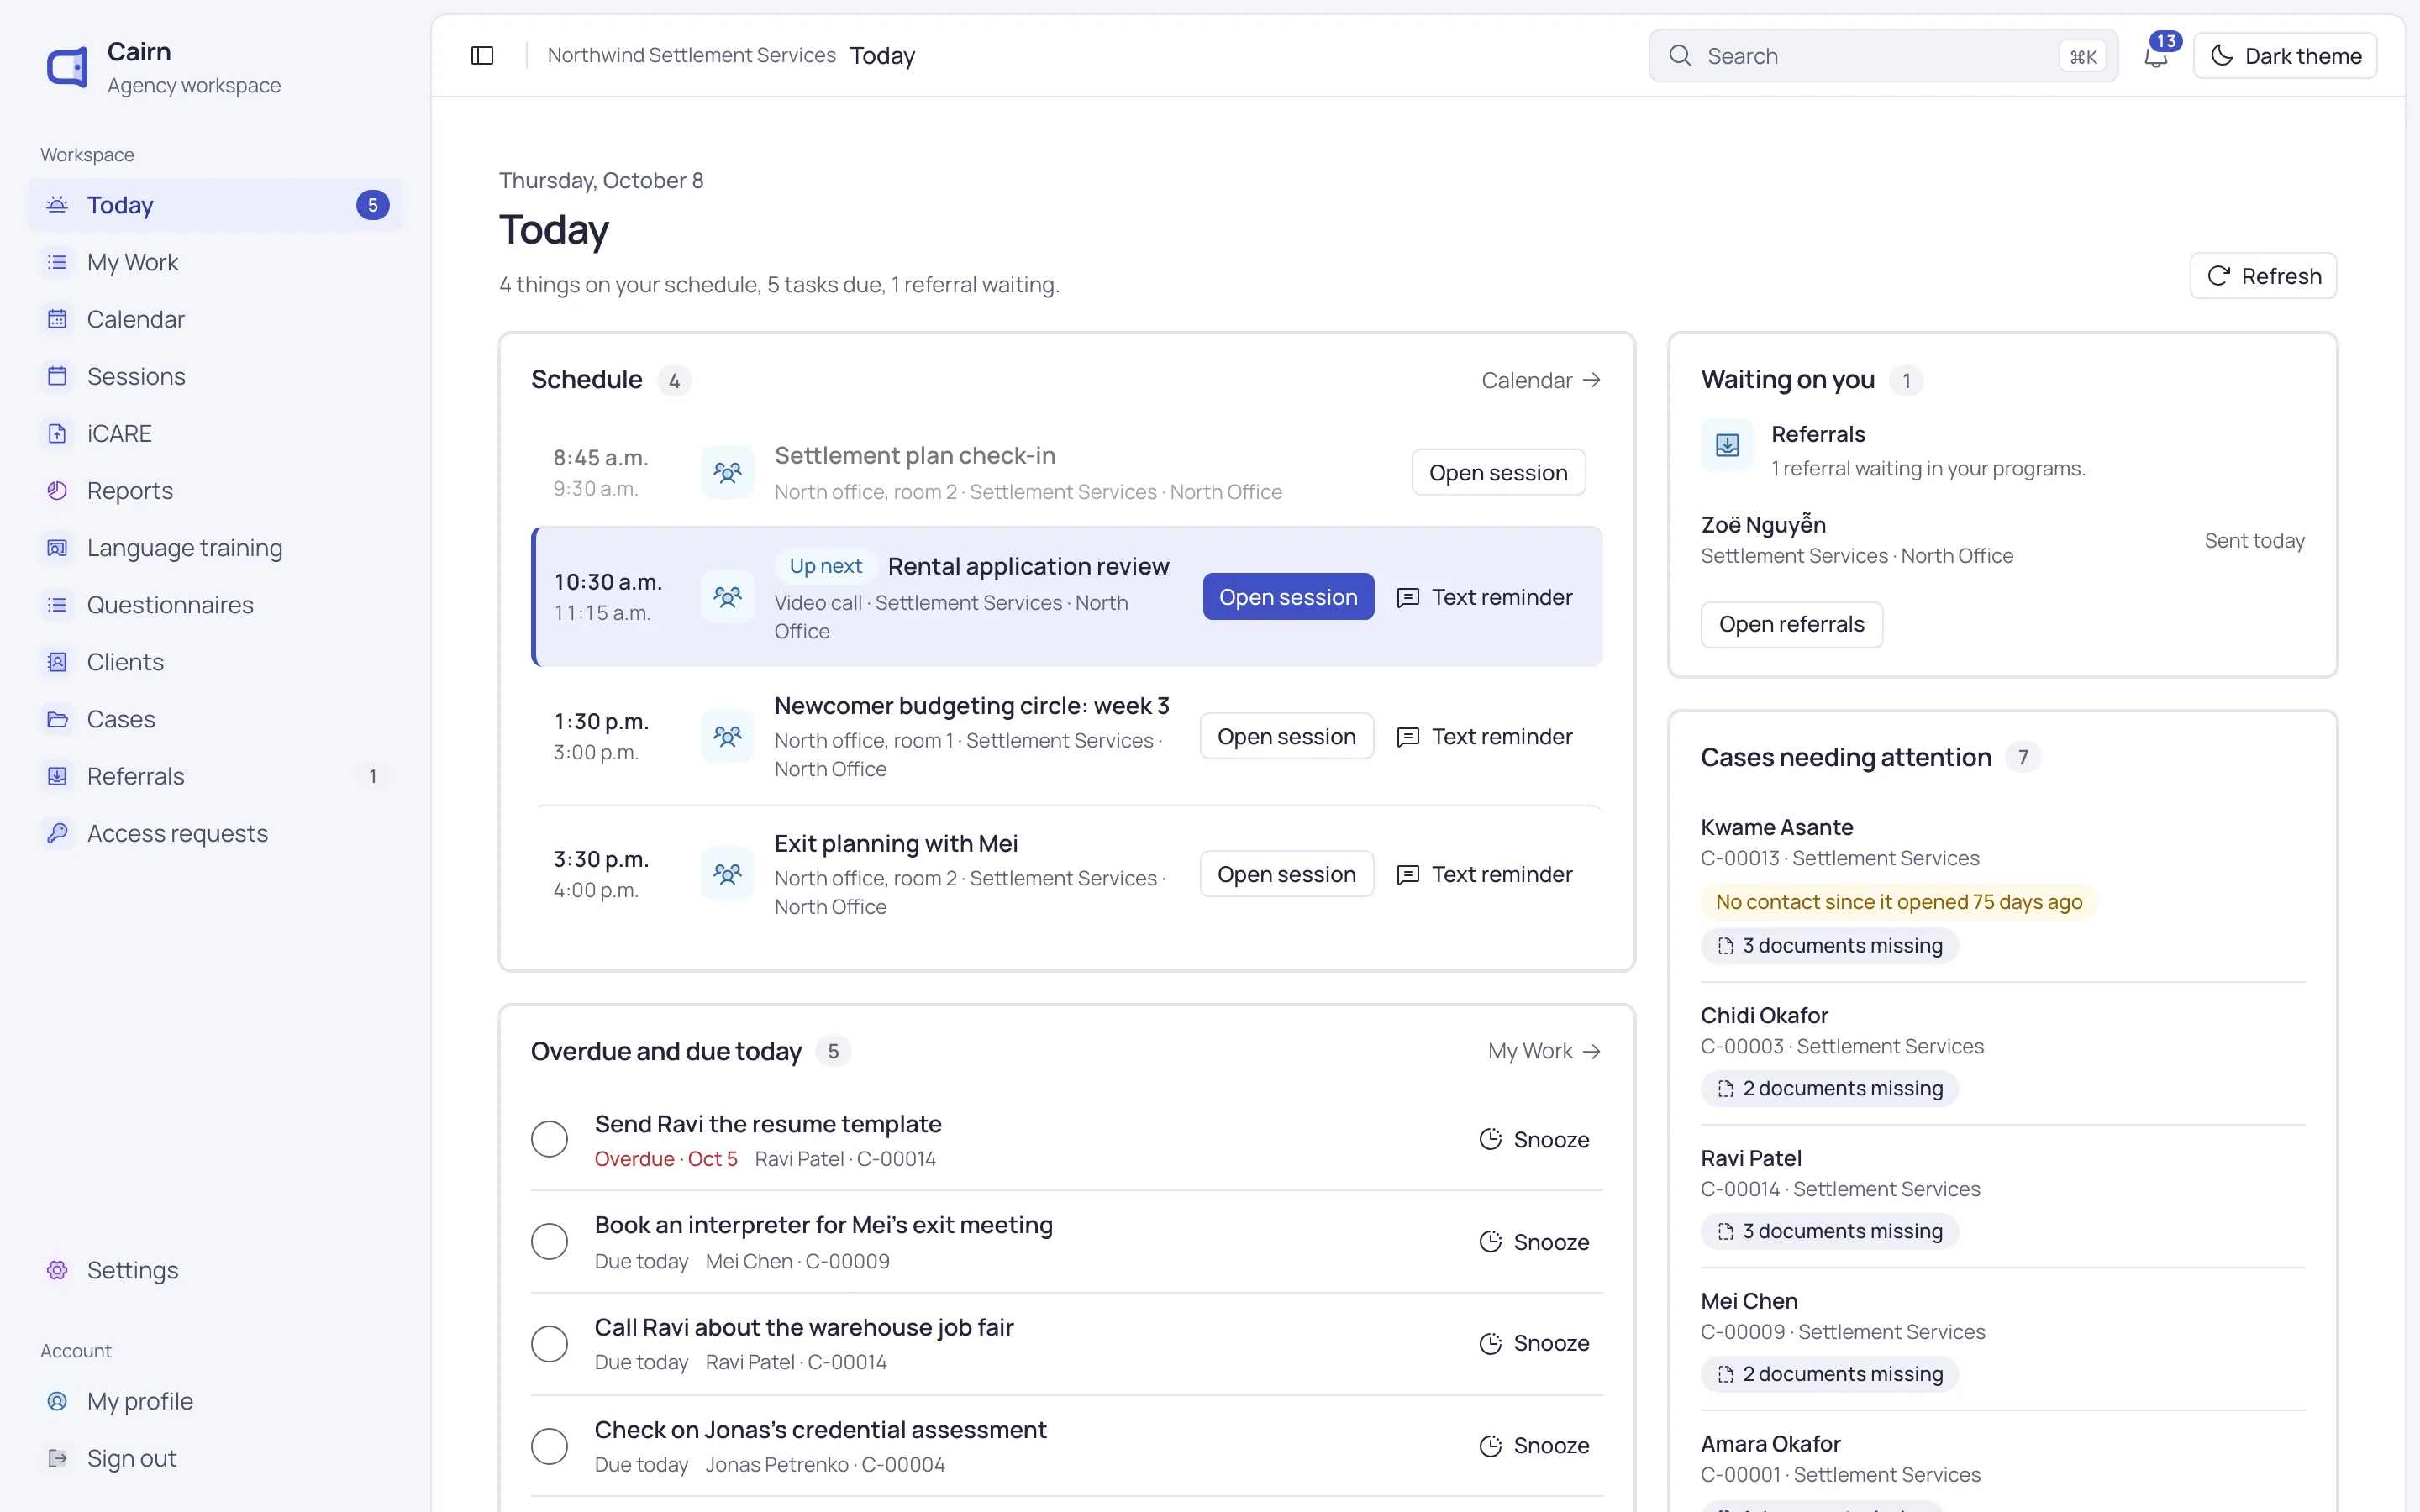The image size is (2420, 1512).
Task: Click the Referrals inbox icon in Waiting on you
Action: tap(1727, 445)
